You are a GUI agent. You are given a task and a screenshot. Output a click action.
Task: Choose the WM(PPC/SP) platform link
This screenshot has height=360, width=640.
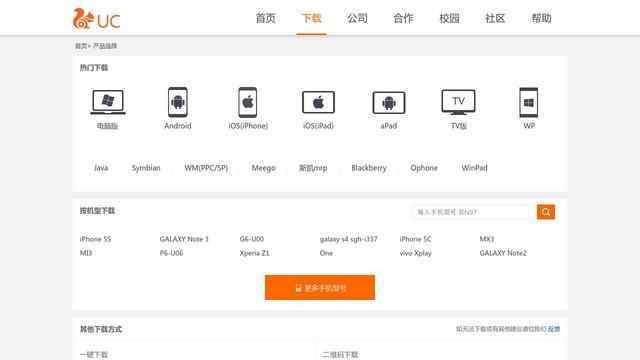pos(206,168)
